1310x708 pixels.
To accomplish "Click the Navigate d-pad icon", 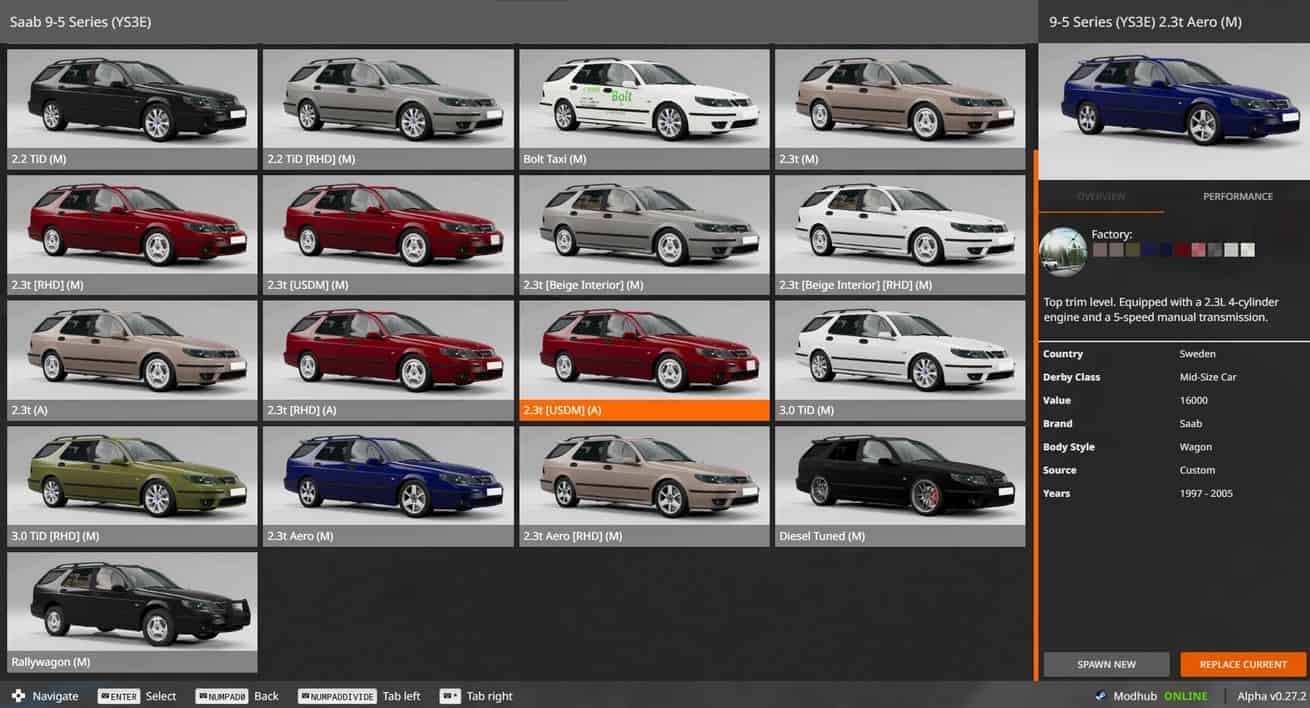I will tap(18, 696).
